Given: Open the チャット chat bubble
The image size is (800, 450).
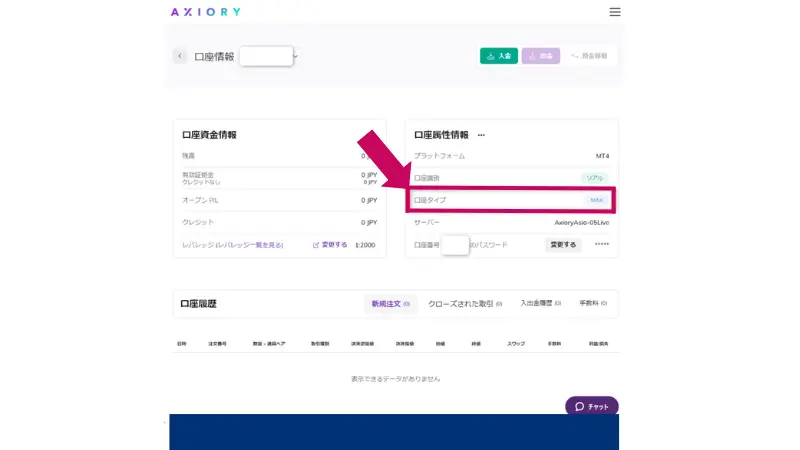Looking at the screenshot, I should click(x=592, y=406).
